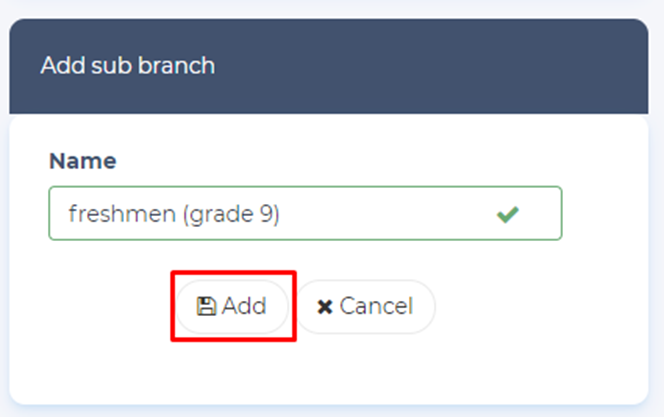Click the blank area right of Cancel
Viewport: 664px width, 417px height.
530,307
